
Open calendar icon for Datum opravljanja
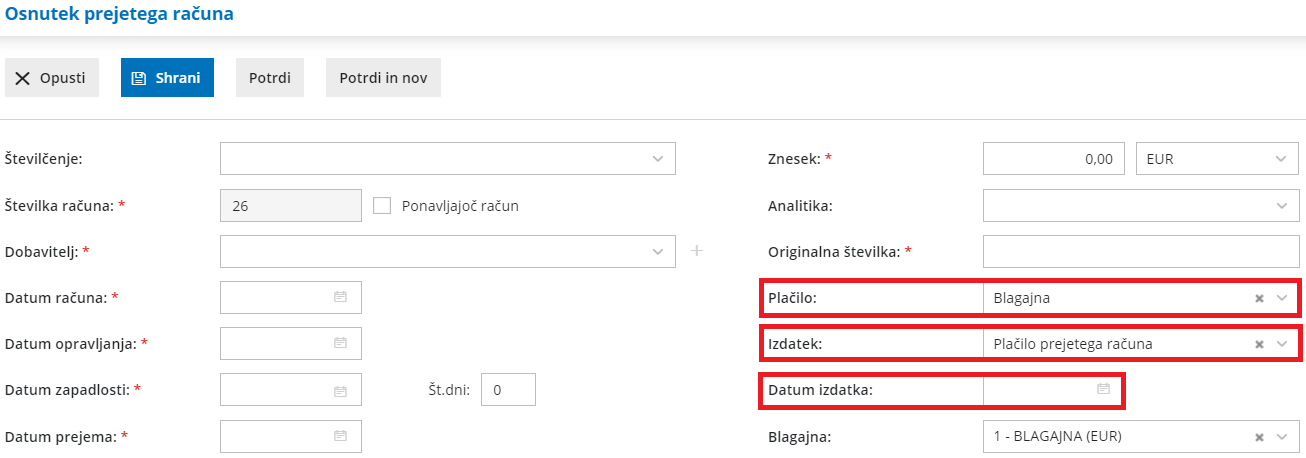(x=340, y=343)
